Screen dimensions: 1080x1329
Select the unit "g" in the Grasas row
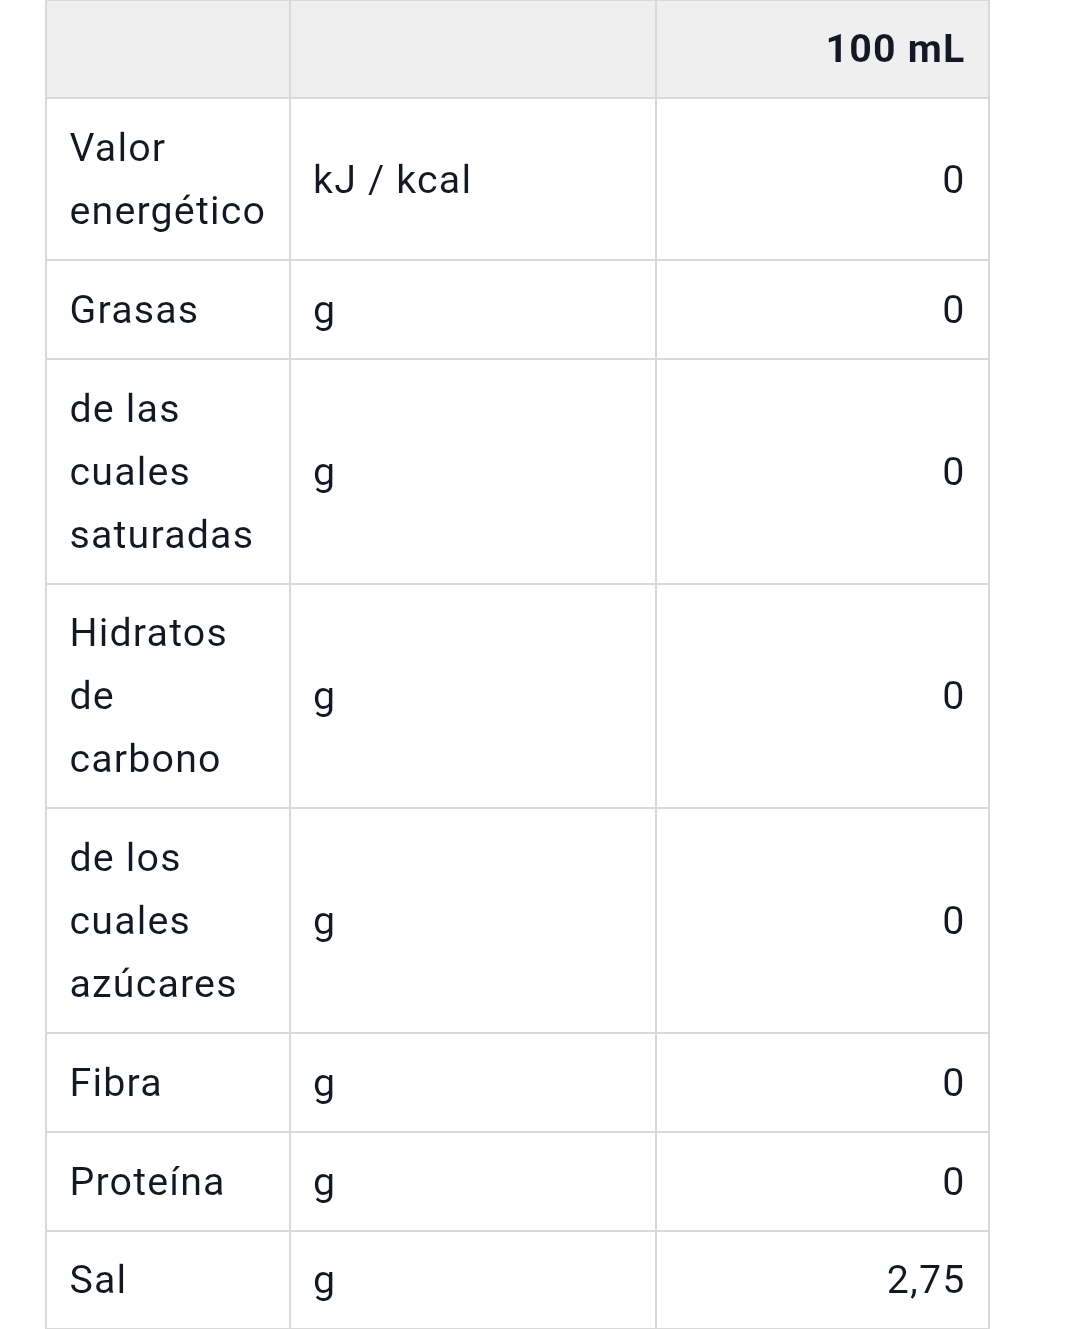pos(324,311)
